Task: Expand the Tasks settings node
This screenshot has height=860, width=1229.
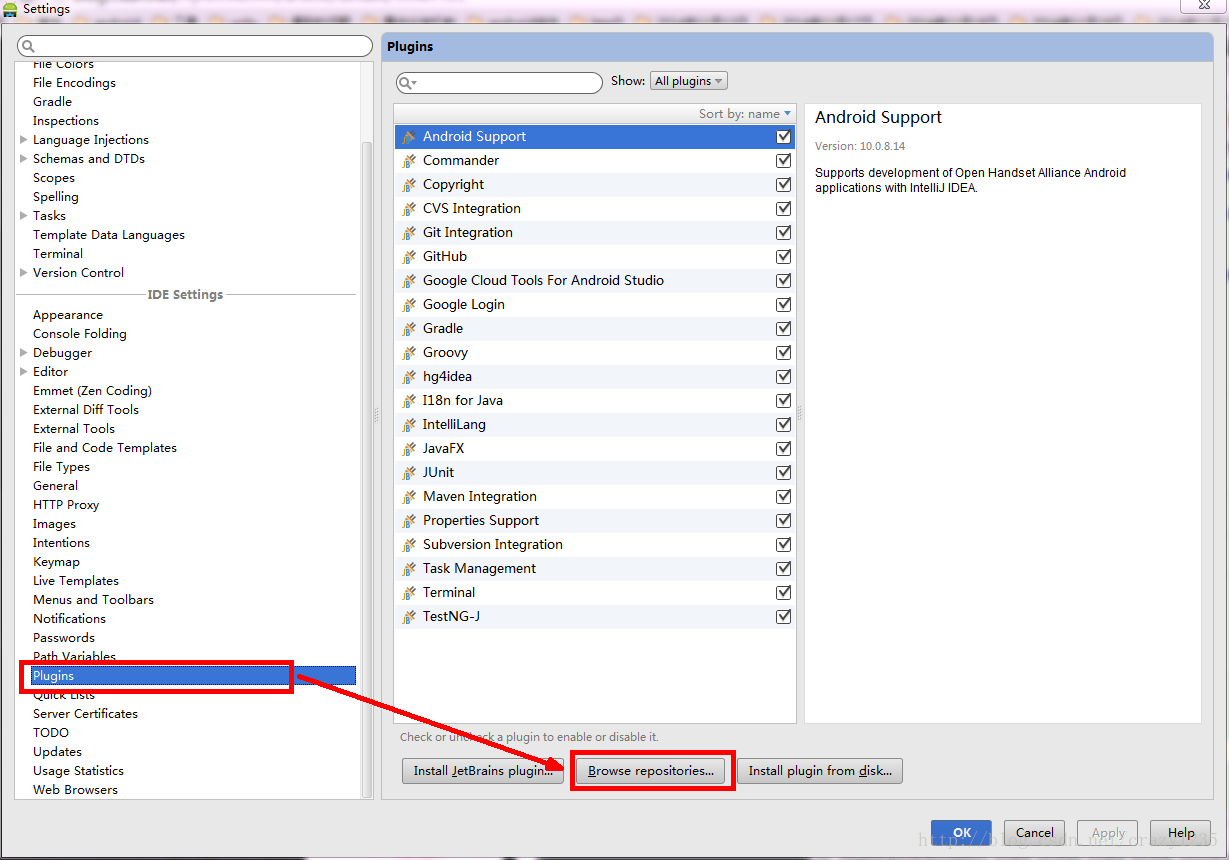Action: pyautogui.click(x=24, y=216)
